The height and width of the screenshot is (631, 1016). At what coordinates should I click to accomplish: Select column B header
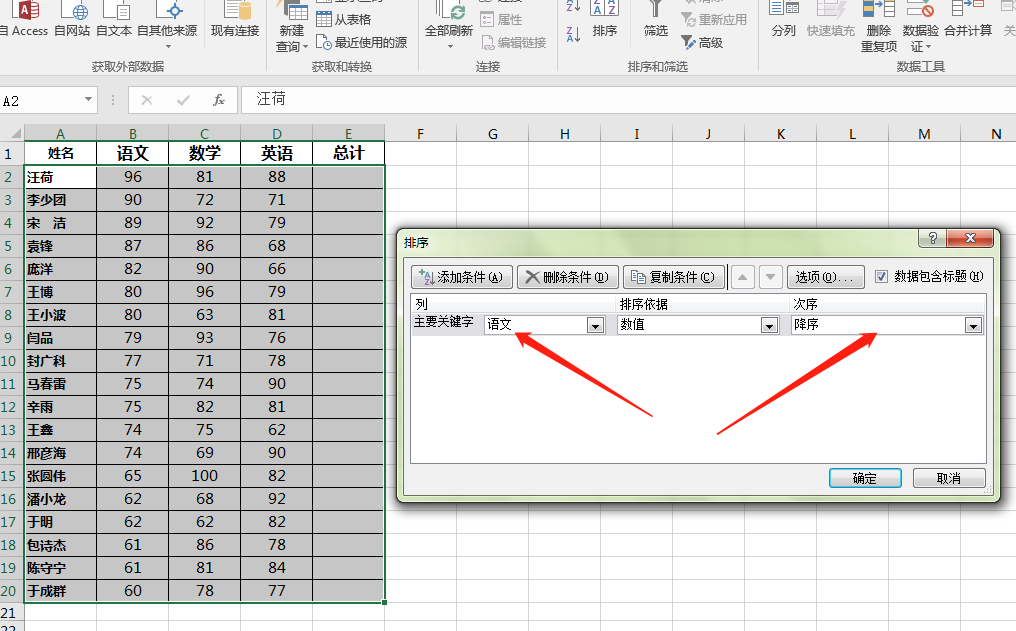[x=132, y=133]
